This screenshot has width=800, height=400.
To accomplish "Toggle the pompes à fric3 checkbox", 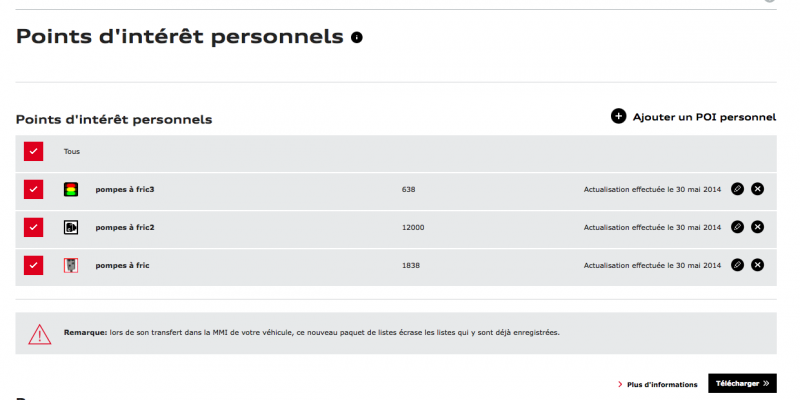I will tap(34, 189).
